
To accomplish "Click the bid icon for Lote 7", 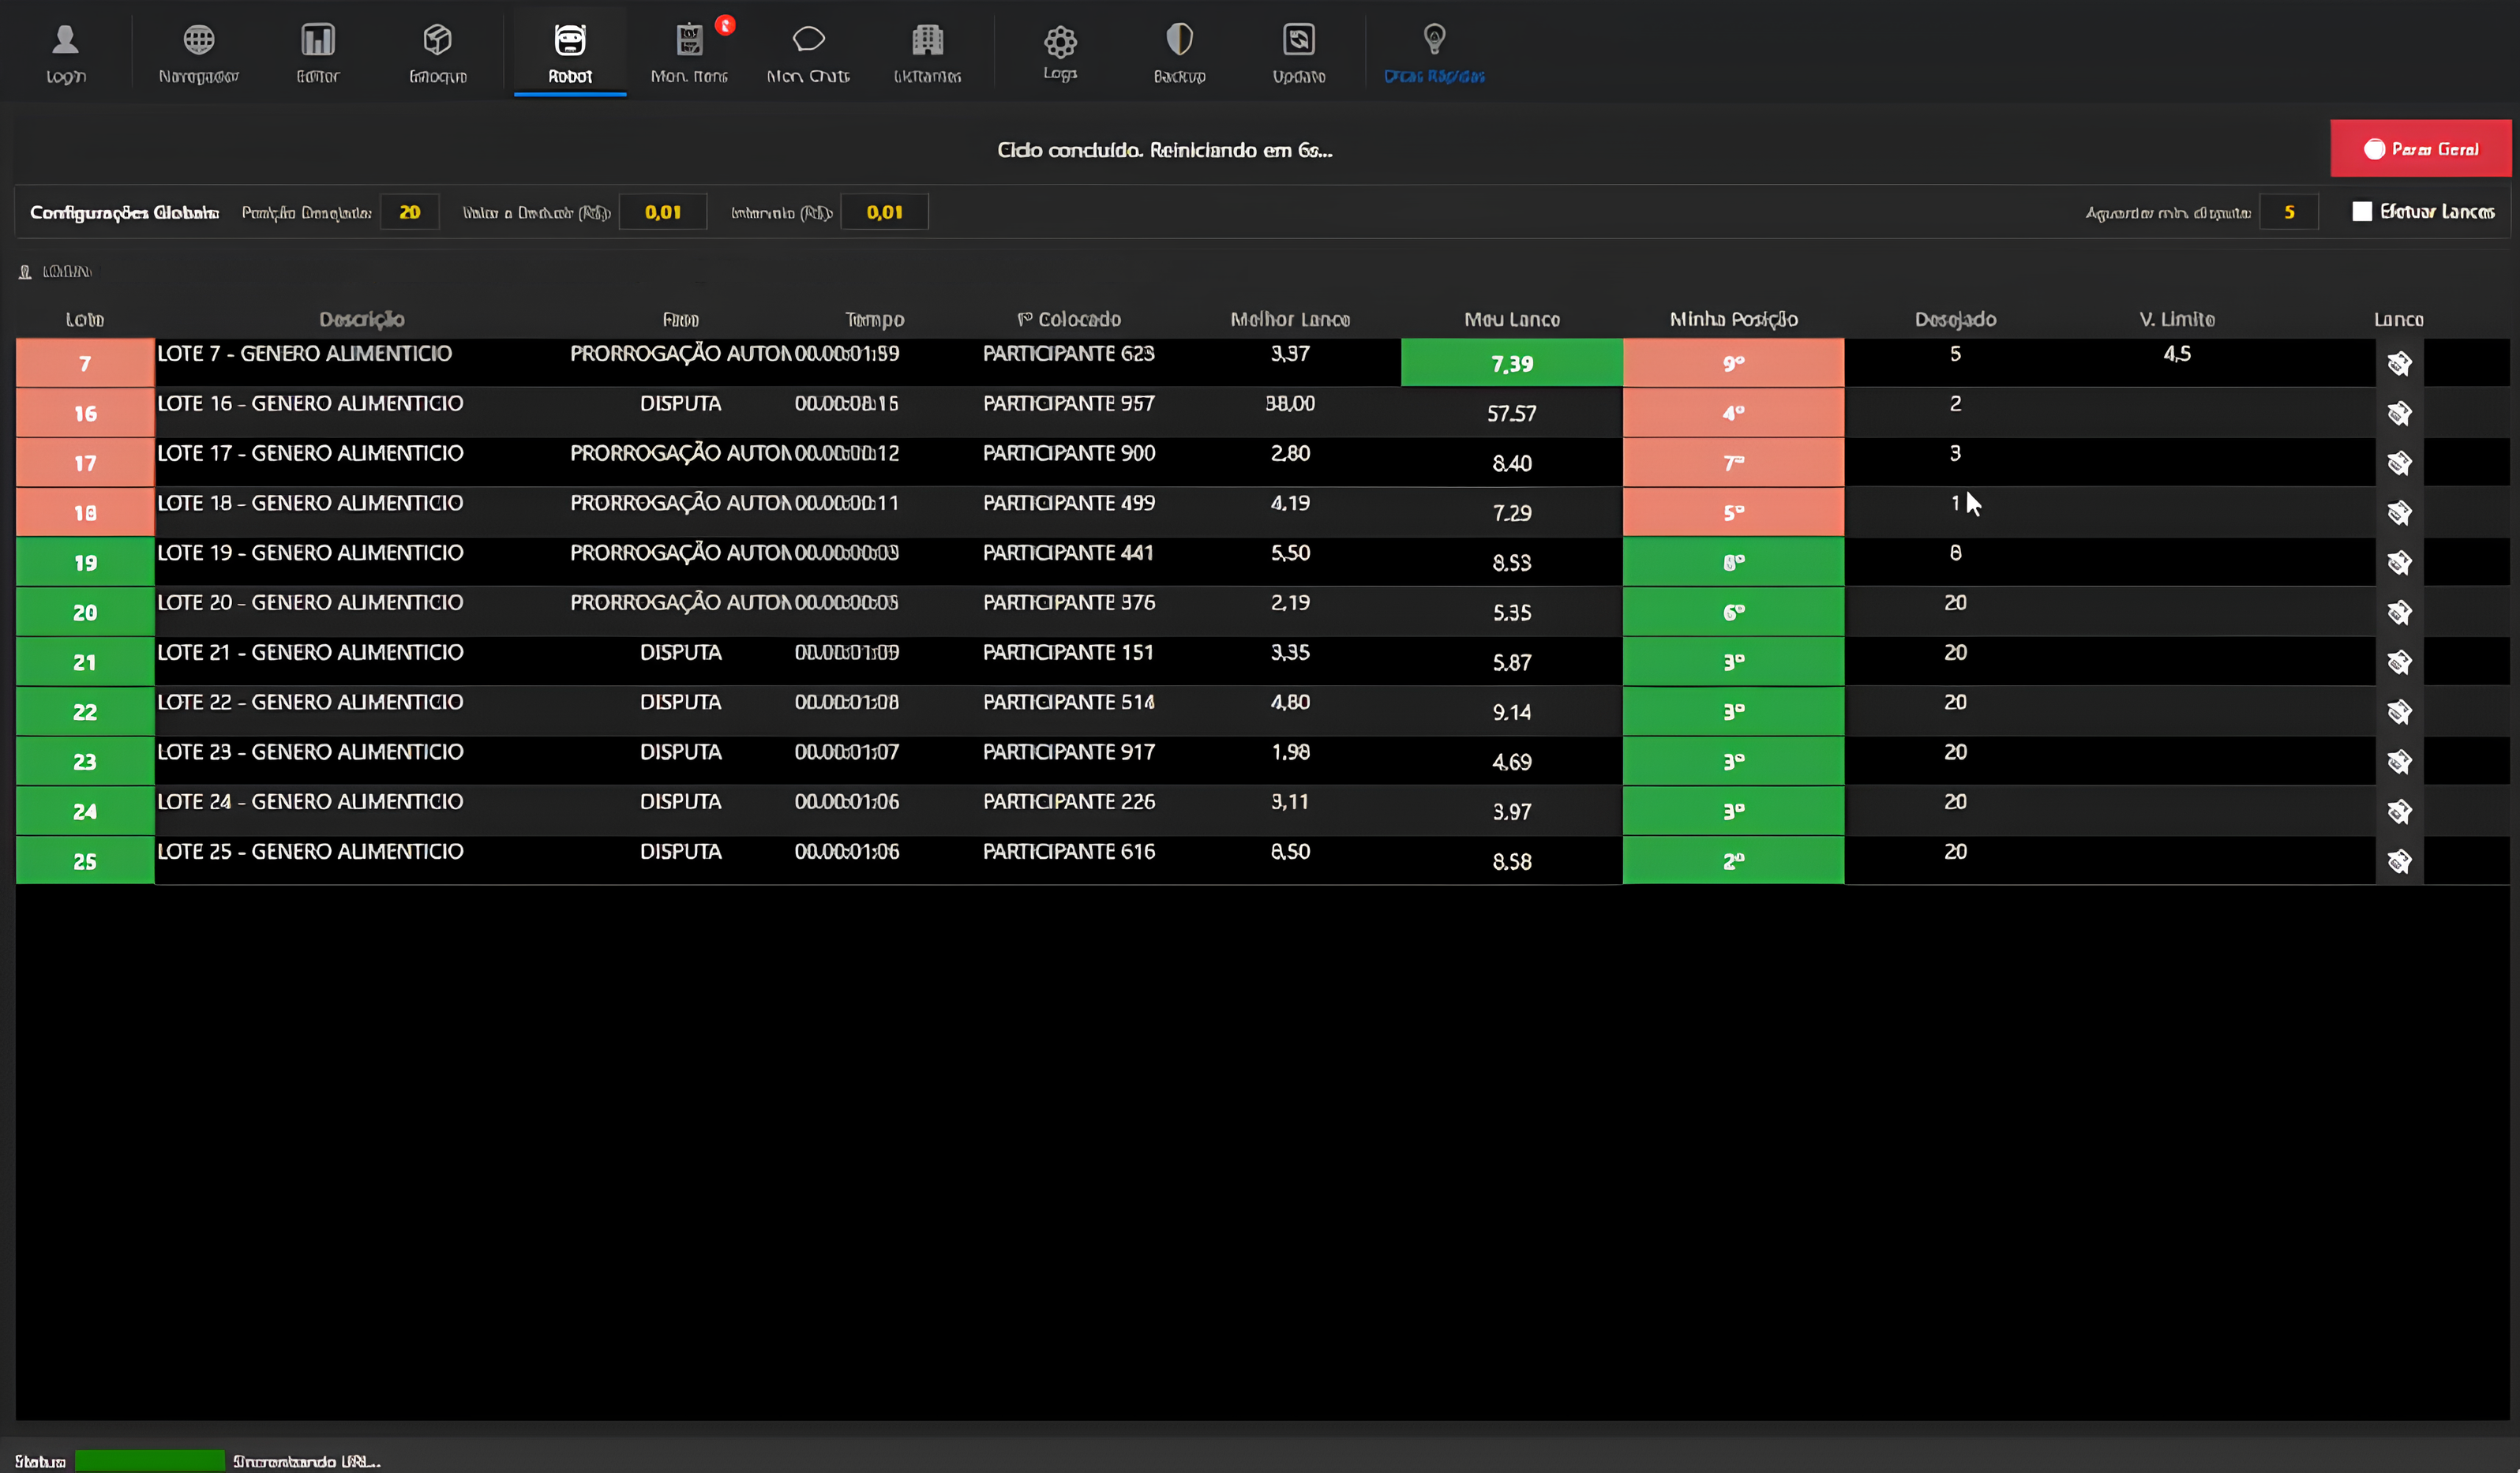I will (x=2399, y=363).
